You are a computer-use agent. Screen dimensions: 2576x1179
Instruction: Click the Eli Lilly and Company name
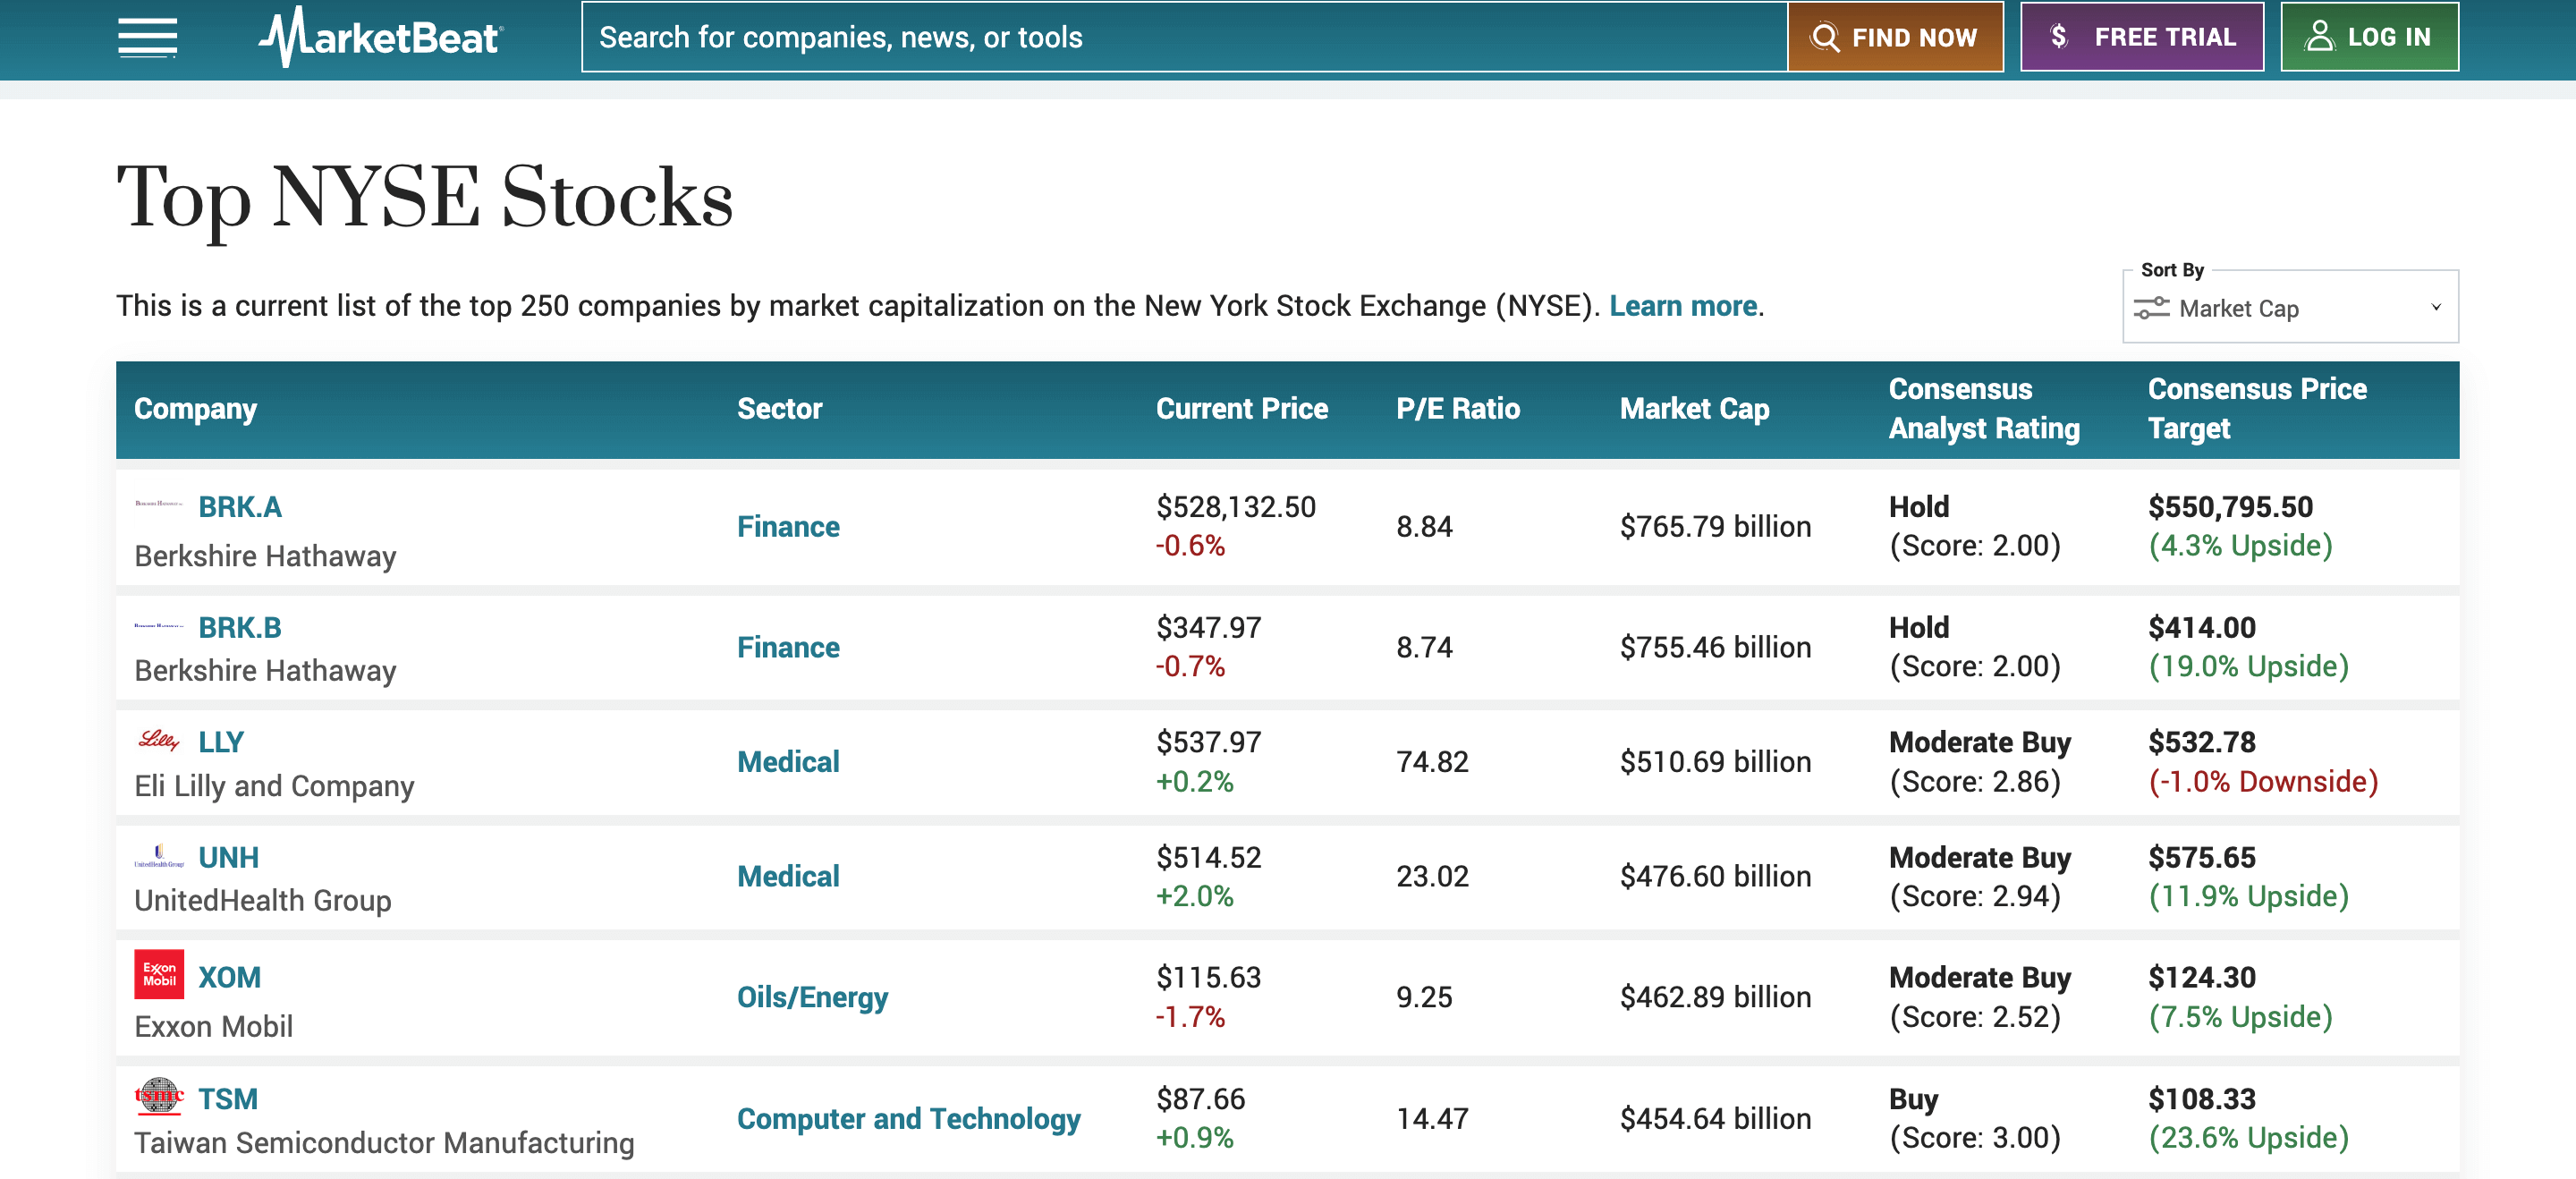click(x=275, y=787)
